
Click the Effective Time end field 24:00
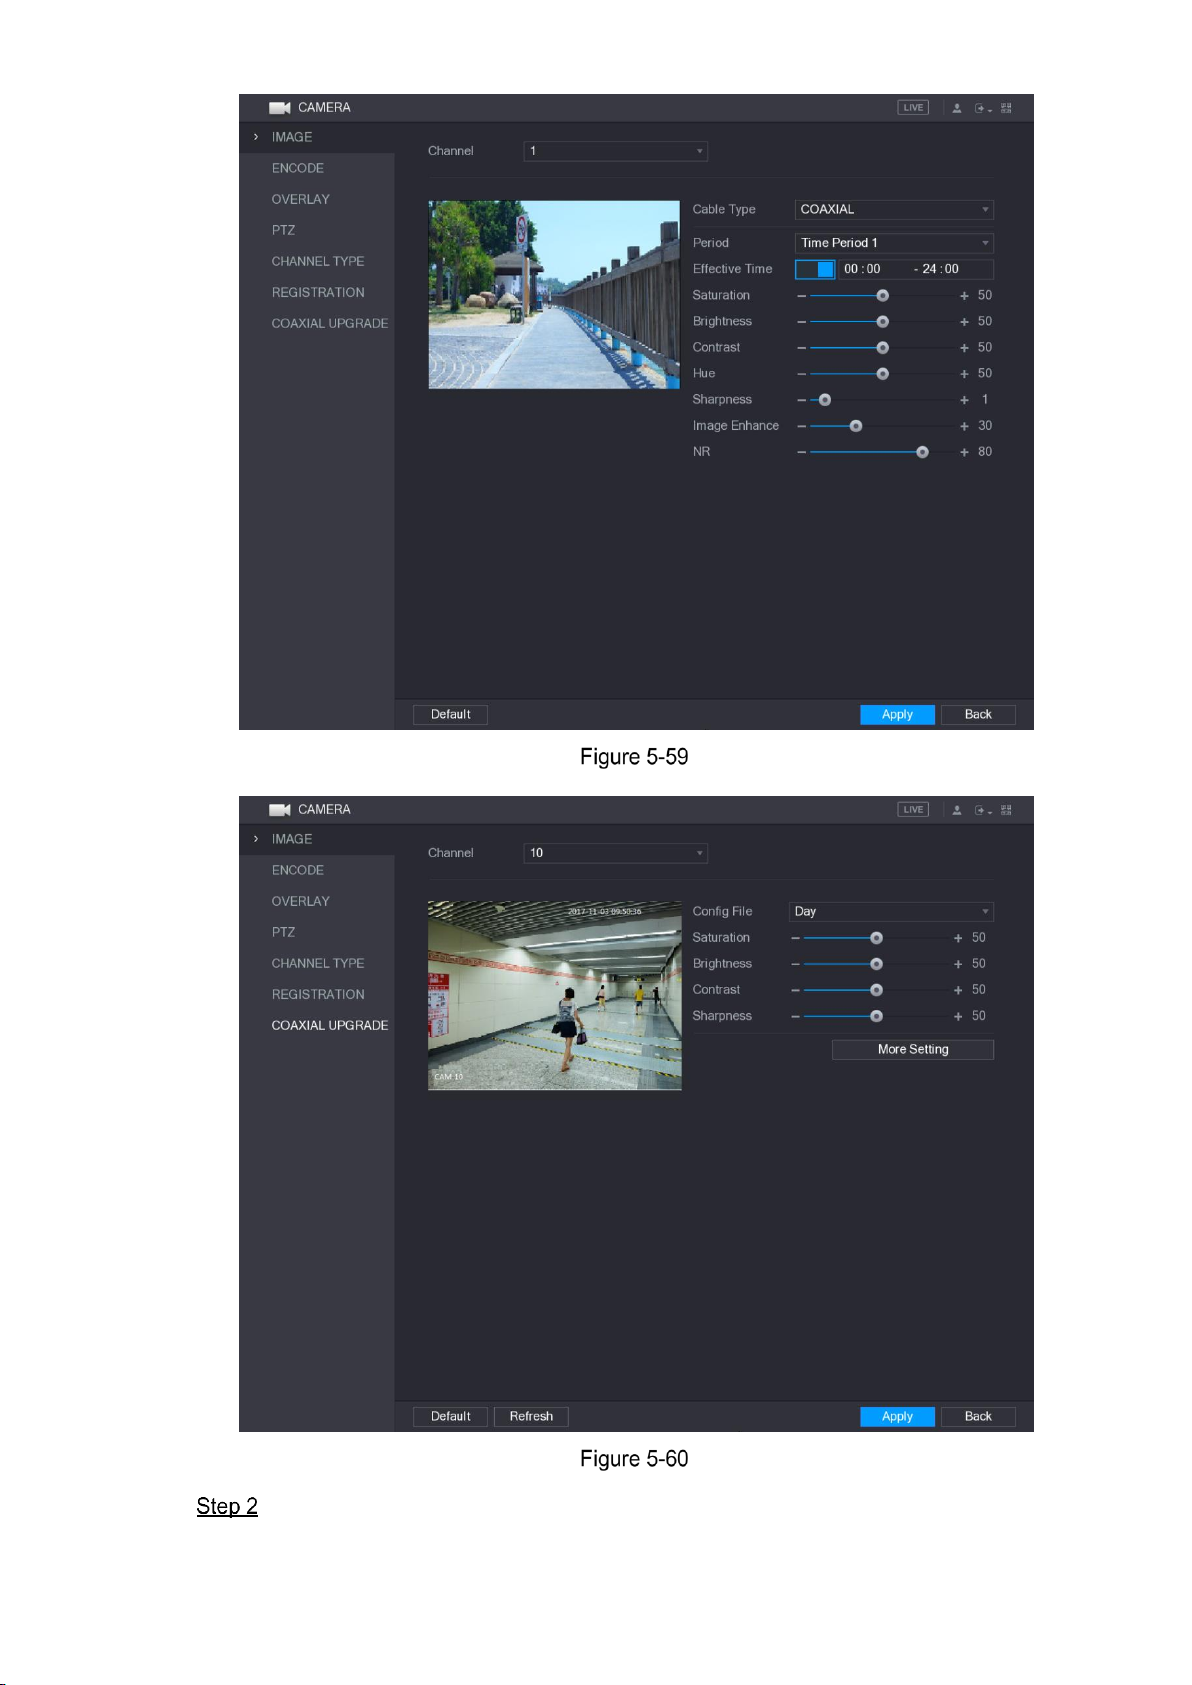tap(940, 269)
